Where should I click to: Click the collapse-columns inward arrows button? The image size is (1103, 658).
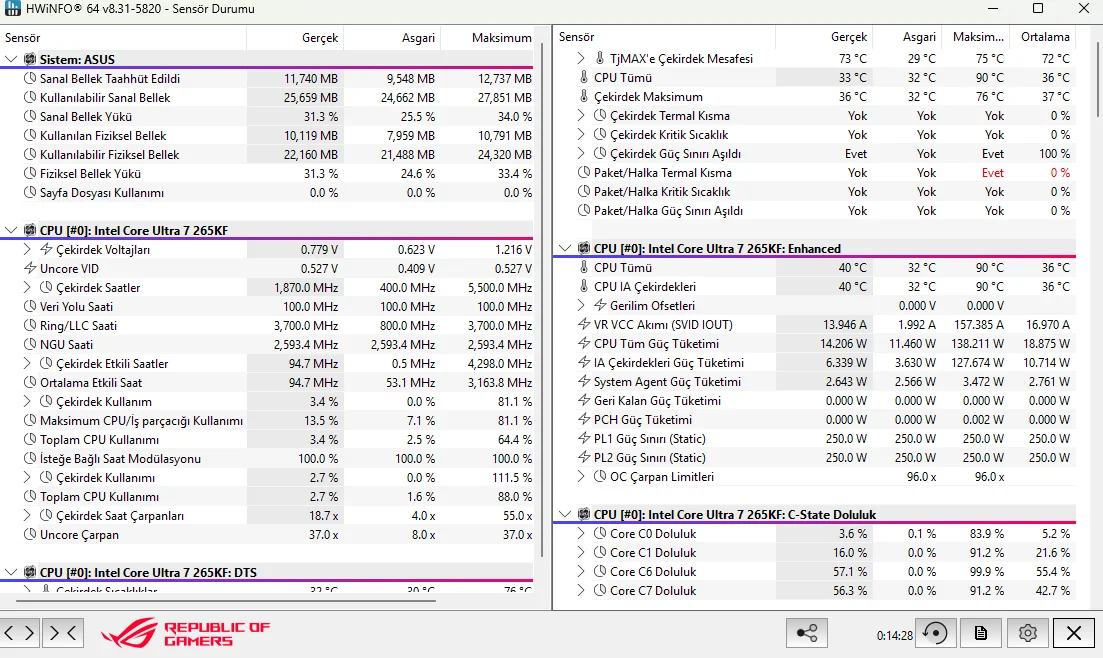tap(63, 633)
